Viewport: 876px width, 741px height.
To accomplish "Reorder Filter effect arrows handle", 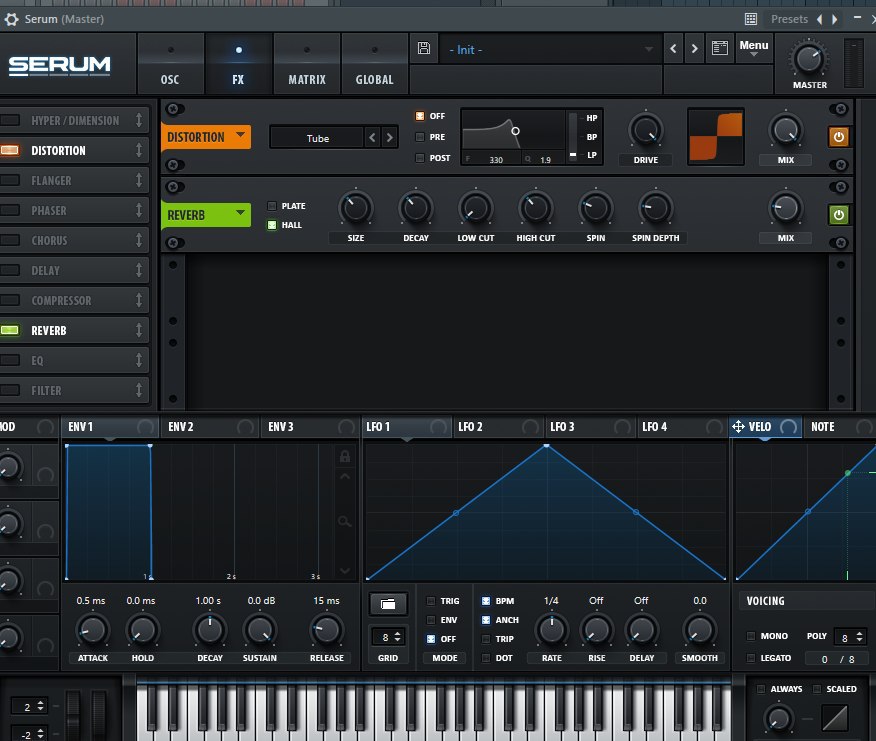I will point(139,390).
